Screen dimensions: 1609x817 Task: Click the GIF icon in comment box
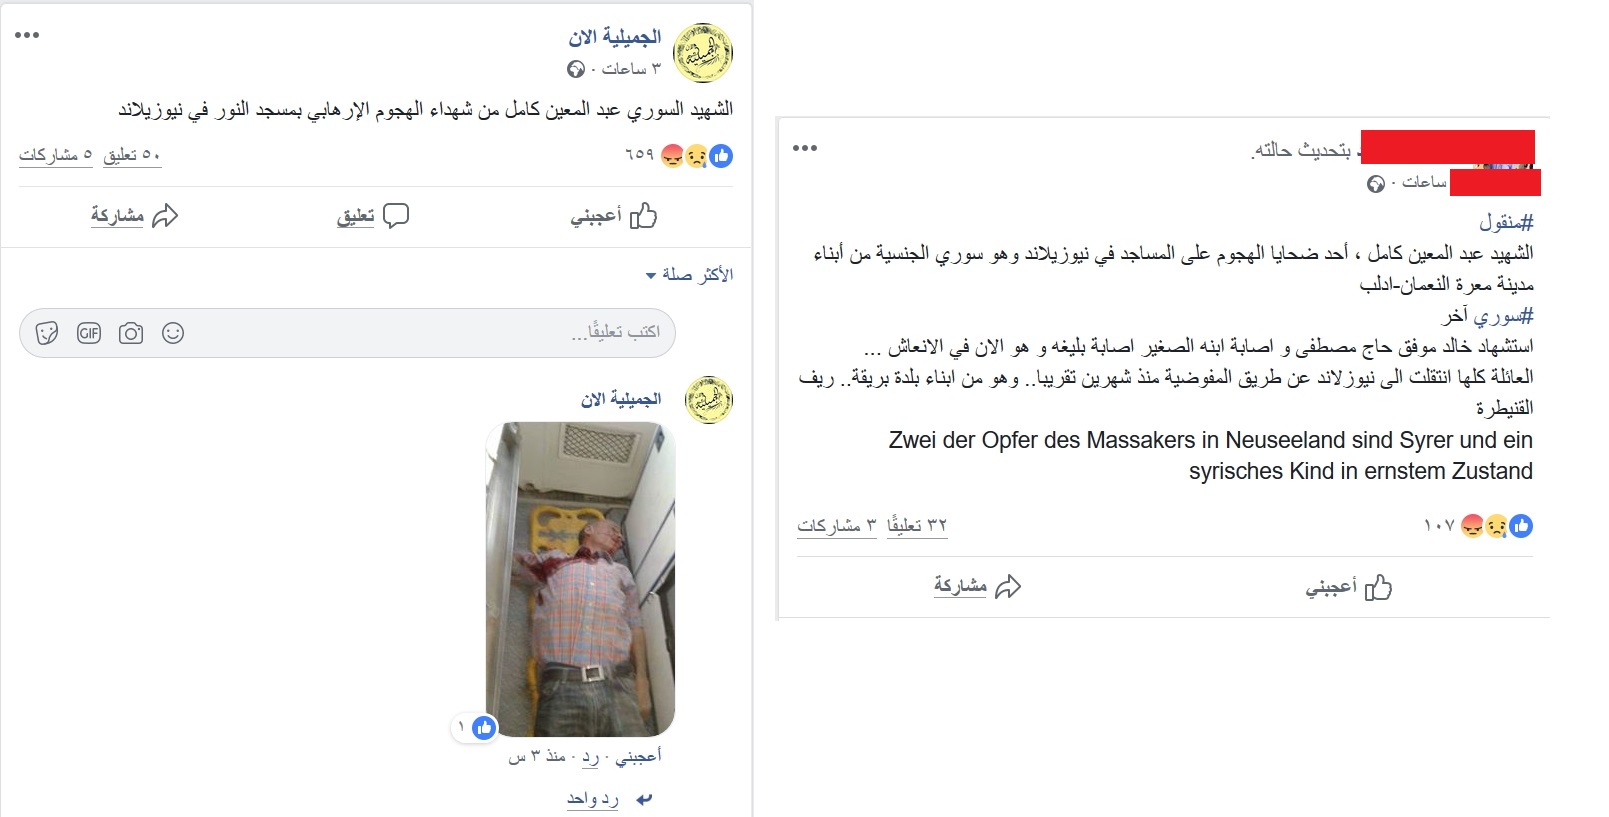pyautogui.click(x=89, y=333)
